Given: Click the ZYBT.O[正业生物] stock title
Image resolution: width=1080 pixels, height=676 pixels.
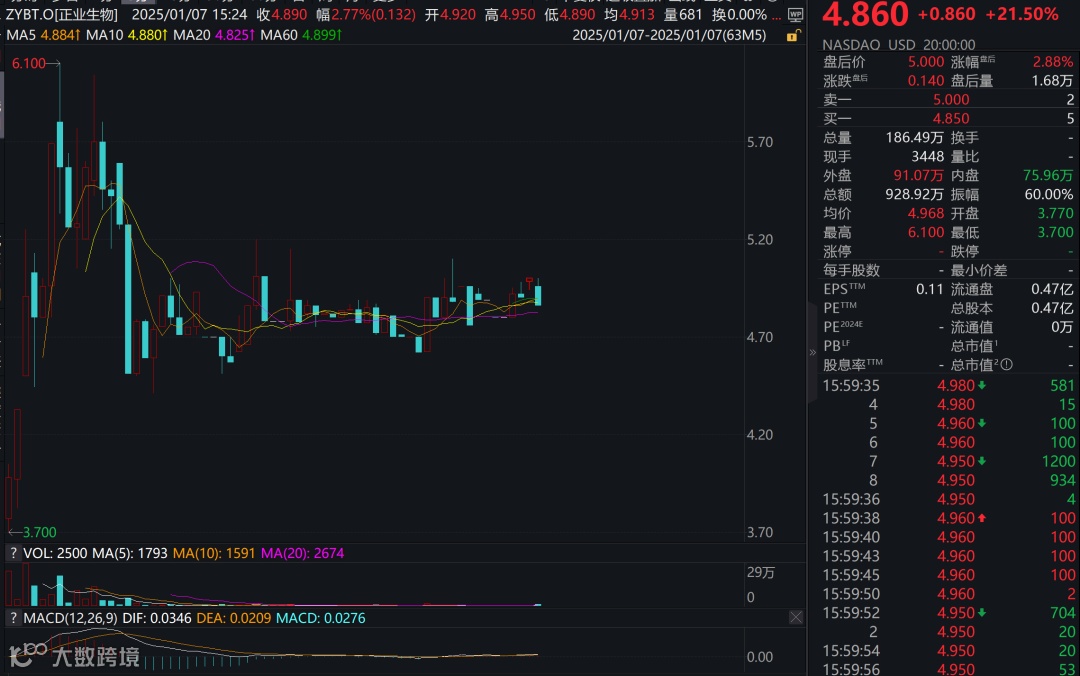Looking at the screenshot, I should click(x=62, y=14).
